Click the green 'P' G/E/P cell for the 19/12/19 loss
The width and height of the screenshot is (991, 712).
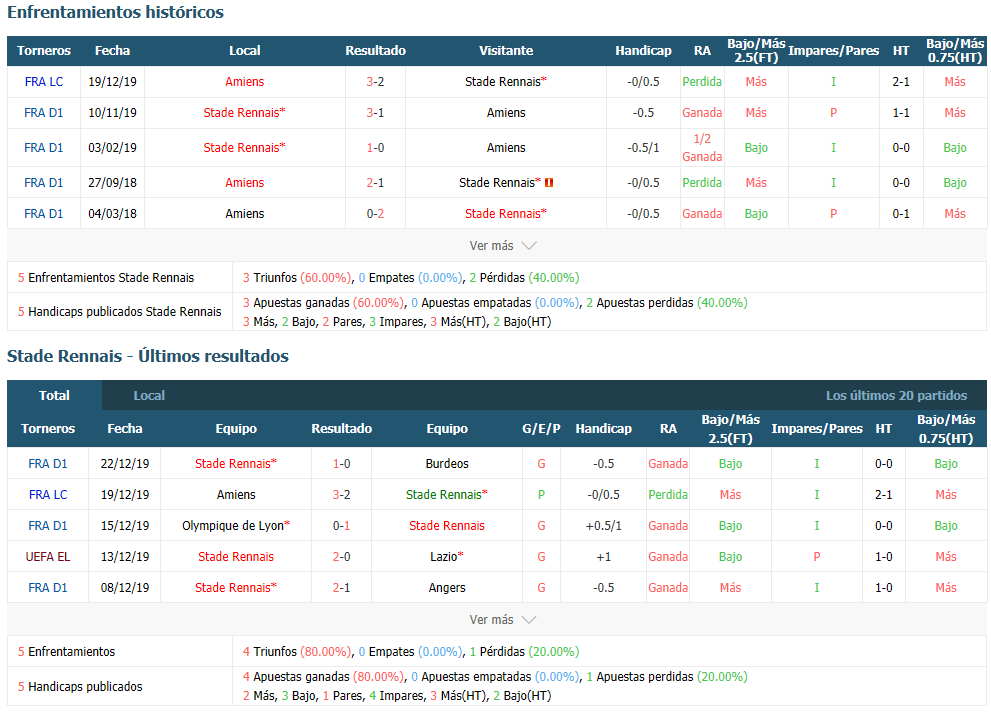541,495
